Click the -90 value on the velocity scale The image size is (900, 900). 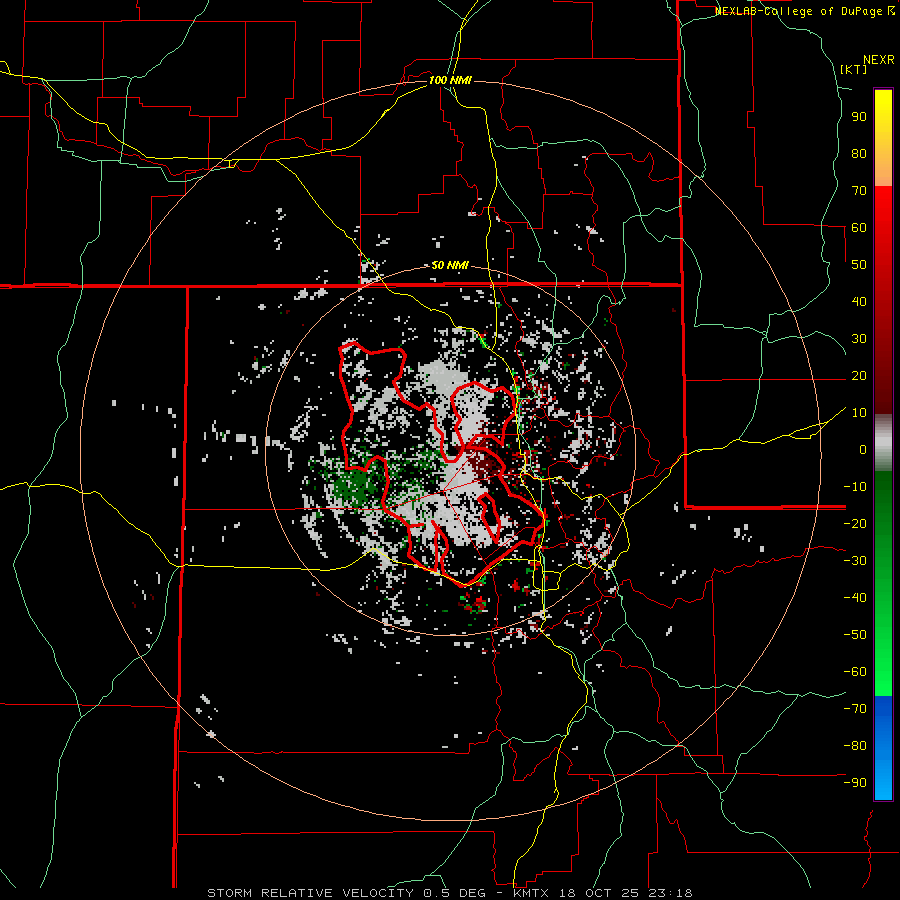(855, 783)
